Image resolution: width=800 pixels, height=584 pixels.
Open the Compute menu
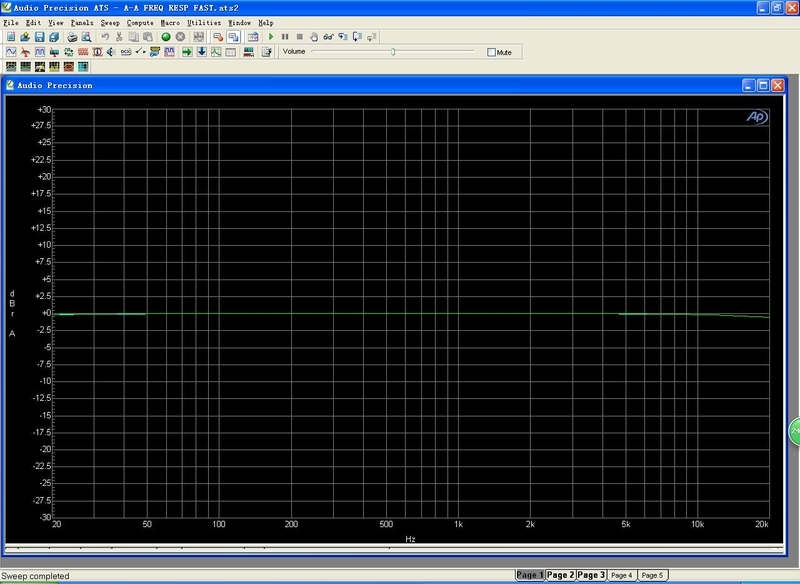[x=140, y=23]
